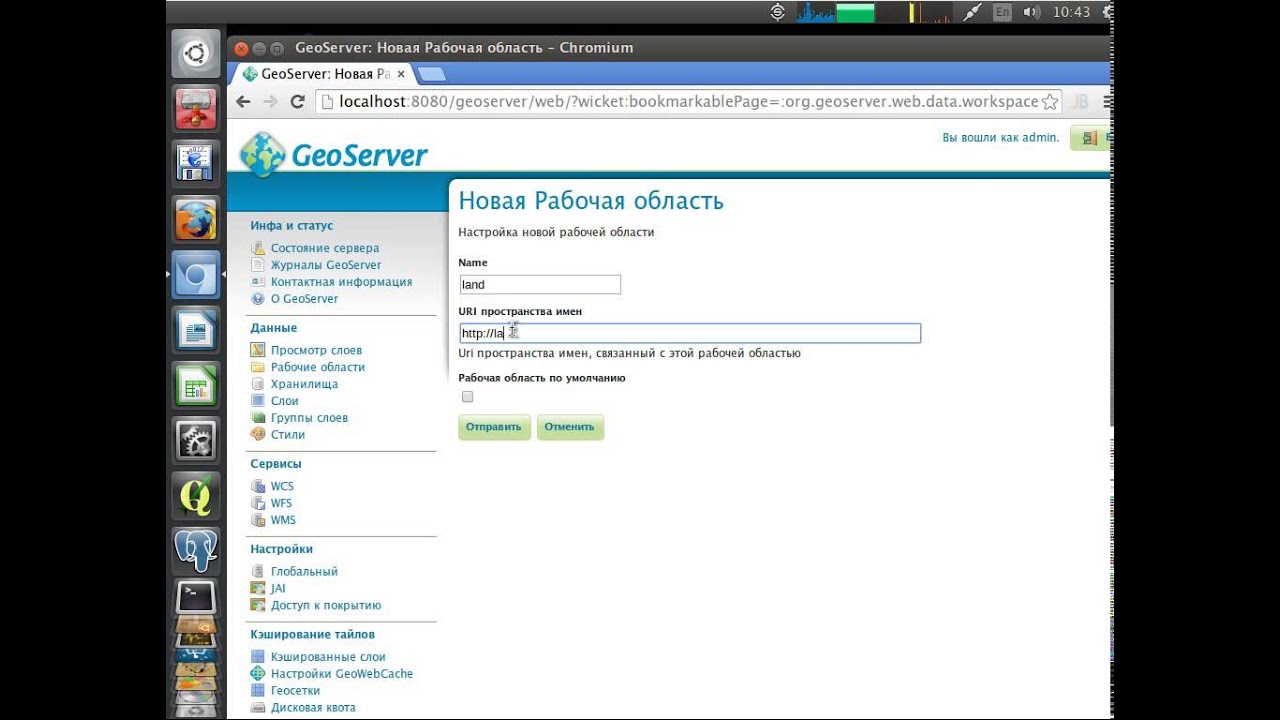Screen dimensions: 1280x720
Task: Click the Глобальный settings icon
Action: click(x=258, y=571)
